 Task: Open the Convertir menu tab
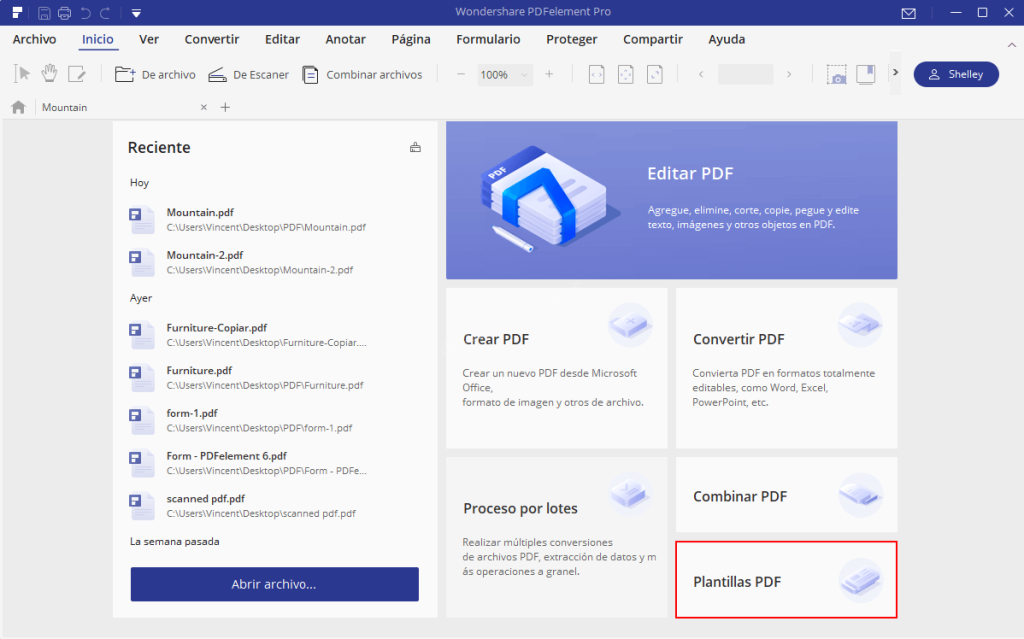pyautogui.click(x=211, y=39)
